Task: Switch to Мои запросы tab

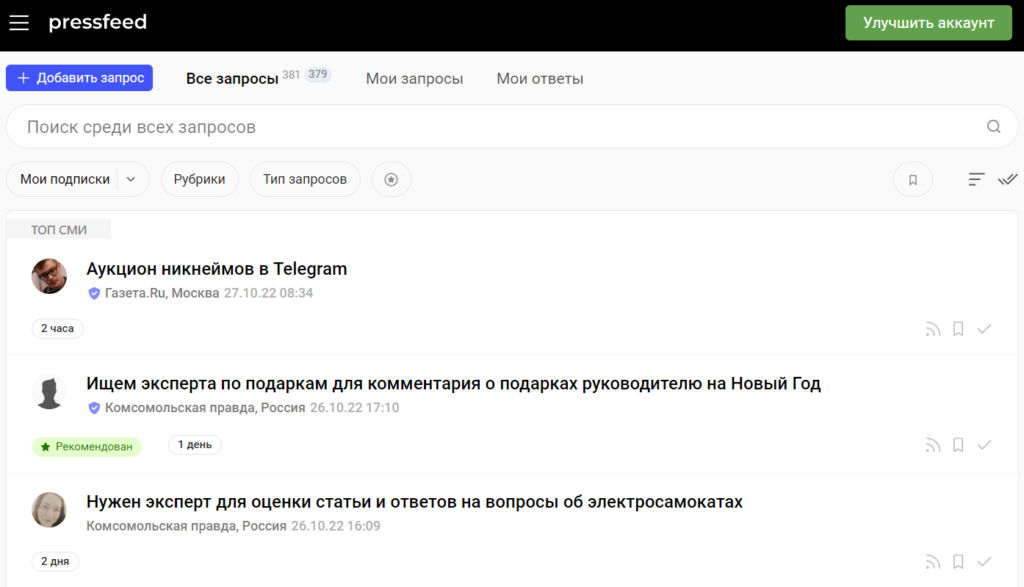Action: [414, 78]
